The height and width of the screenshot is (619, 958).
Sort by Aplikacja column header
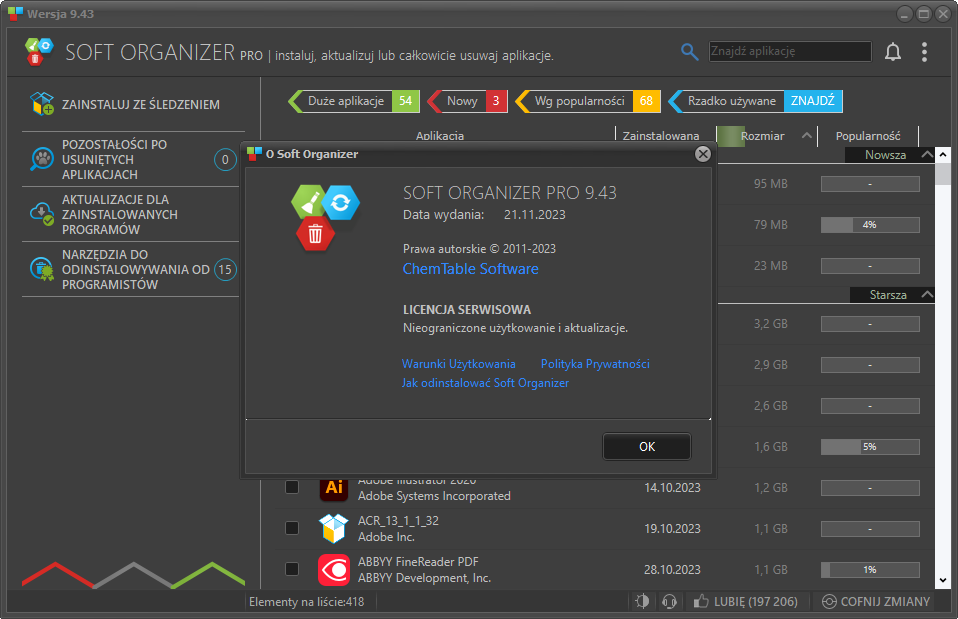tap(440, 136)
